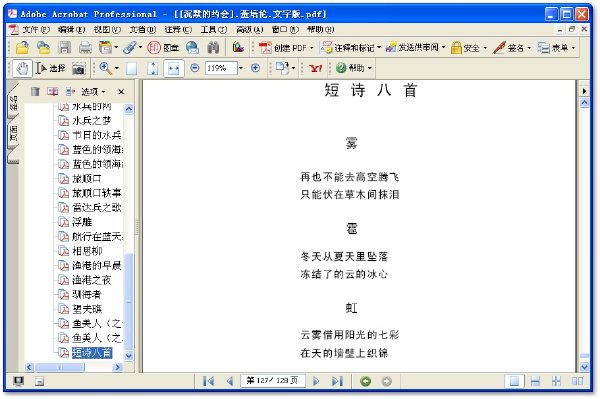Choose the 选择 text select tool

coord(51,68)
